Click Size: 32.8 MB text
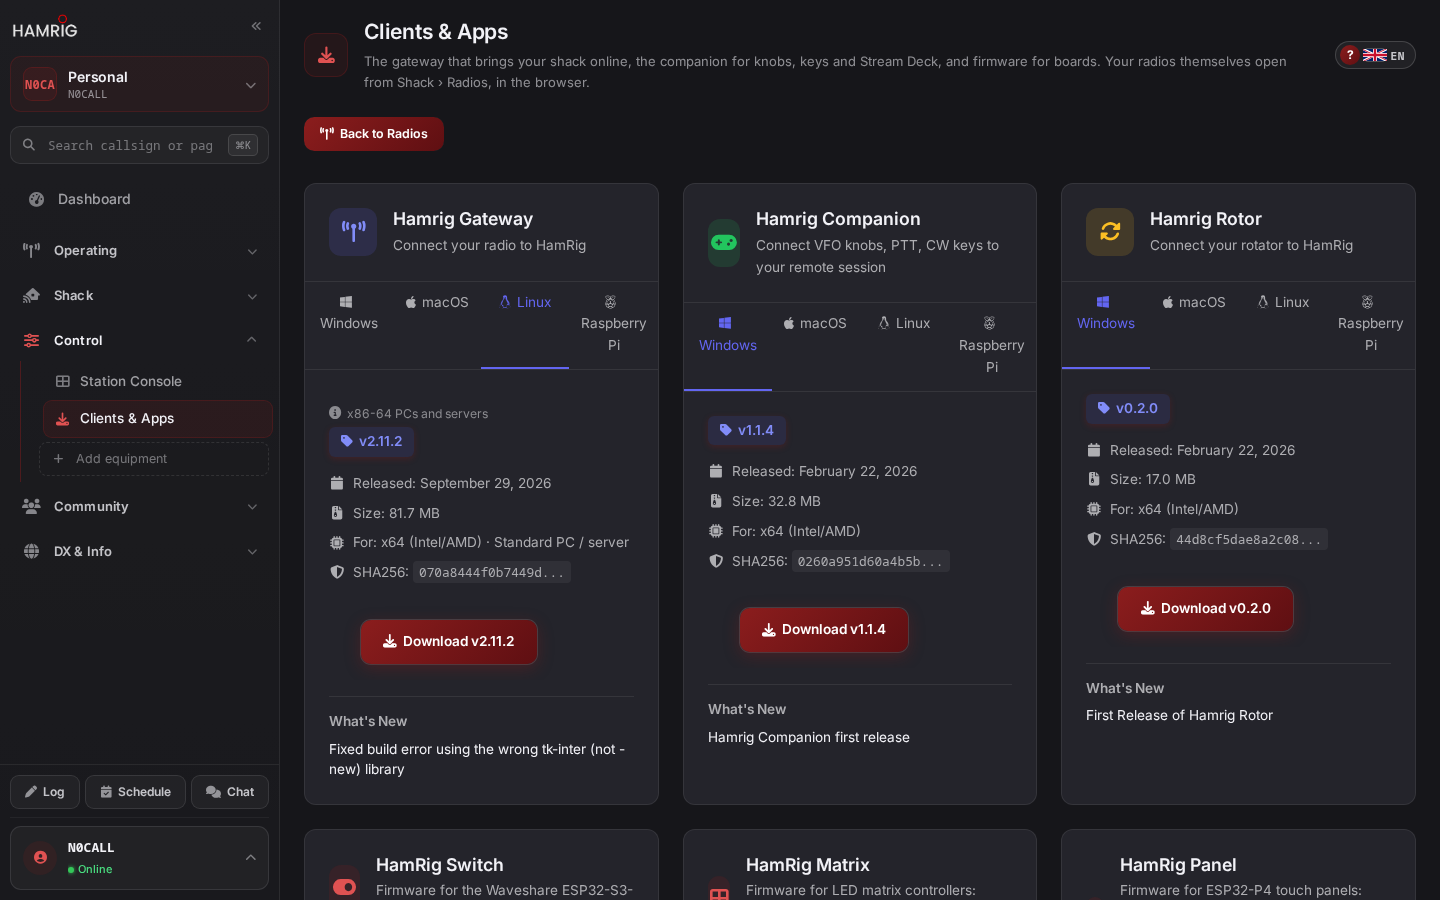Screen dimensions: 1440x900 (x=776, y=502)
